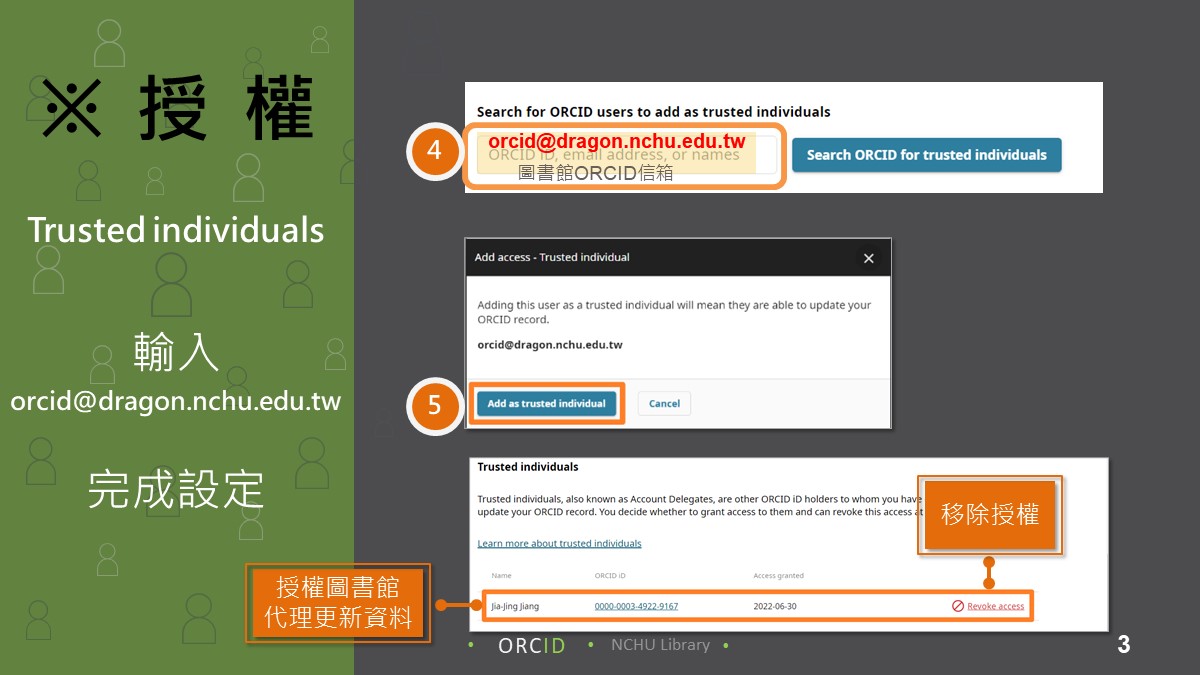Click the slide page number 3
The image size is (1200, 675).
pyautogui.click(x=1123, y=645)
